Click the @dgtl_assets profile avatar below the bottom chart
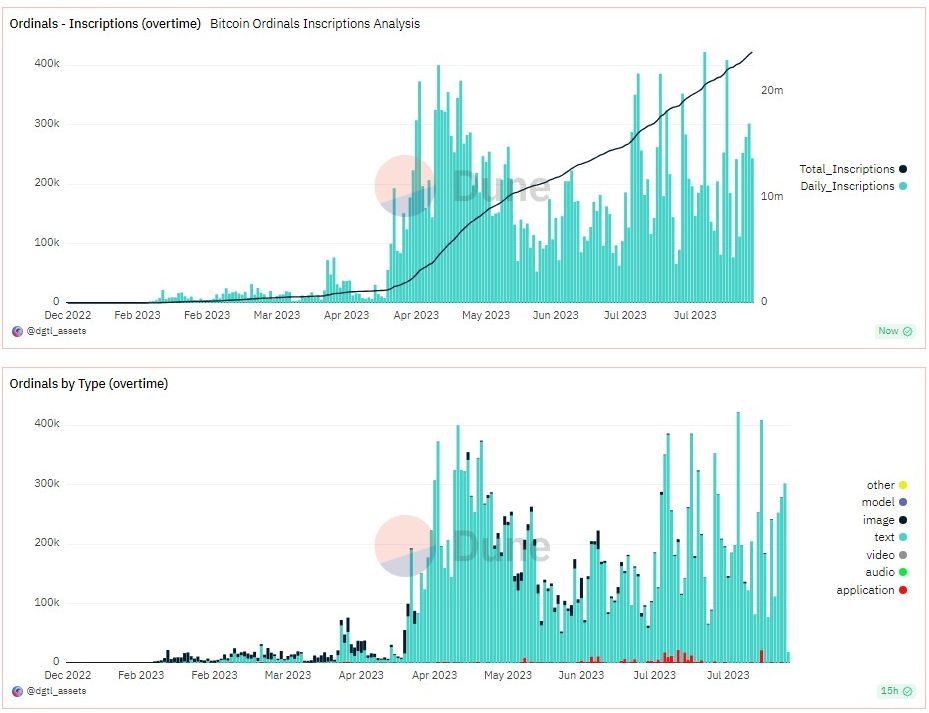This screenshot has width=929, height=713. 17,691
